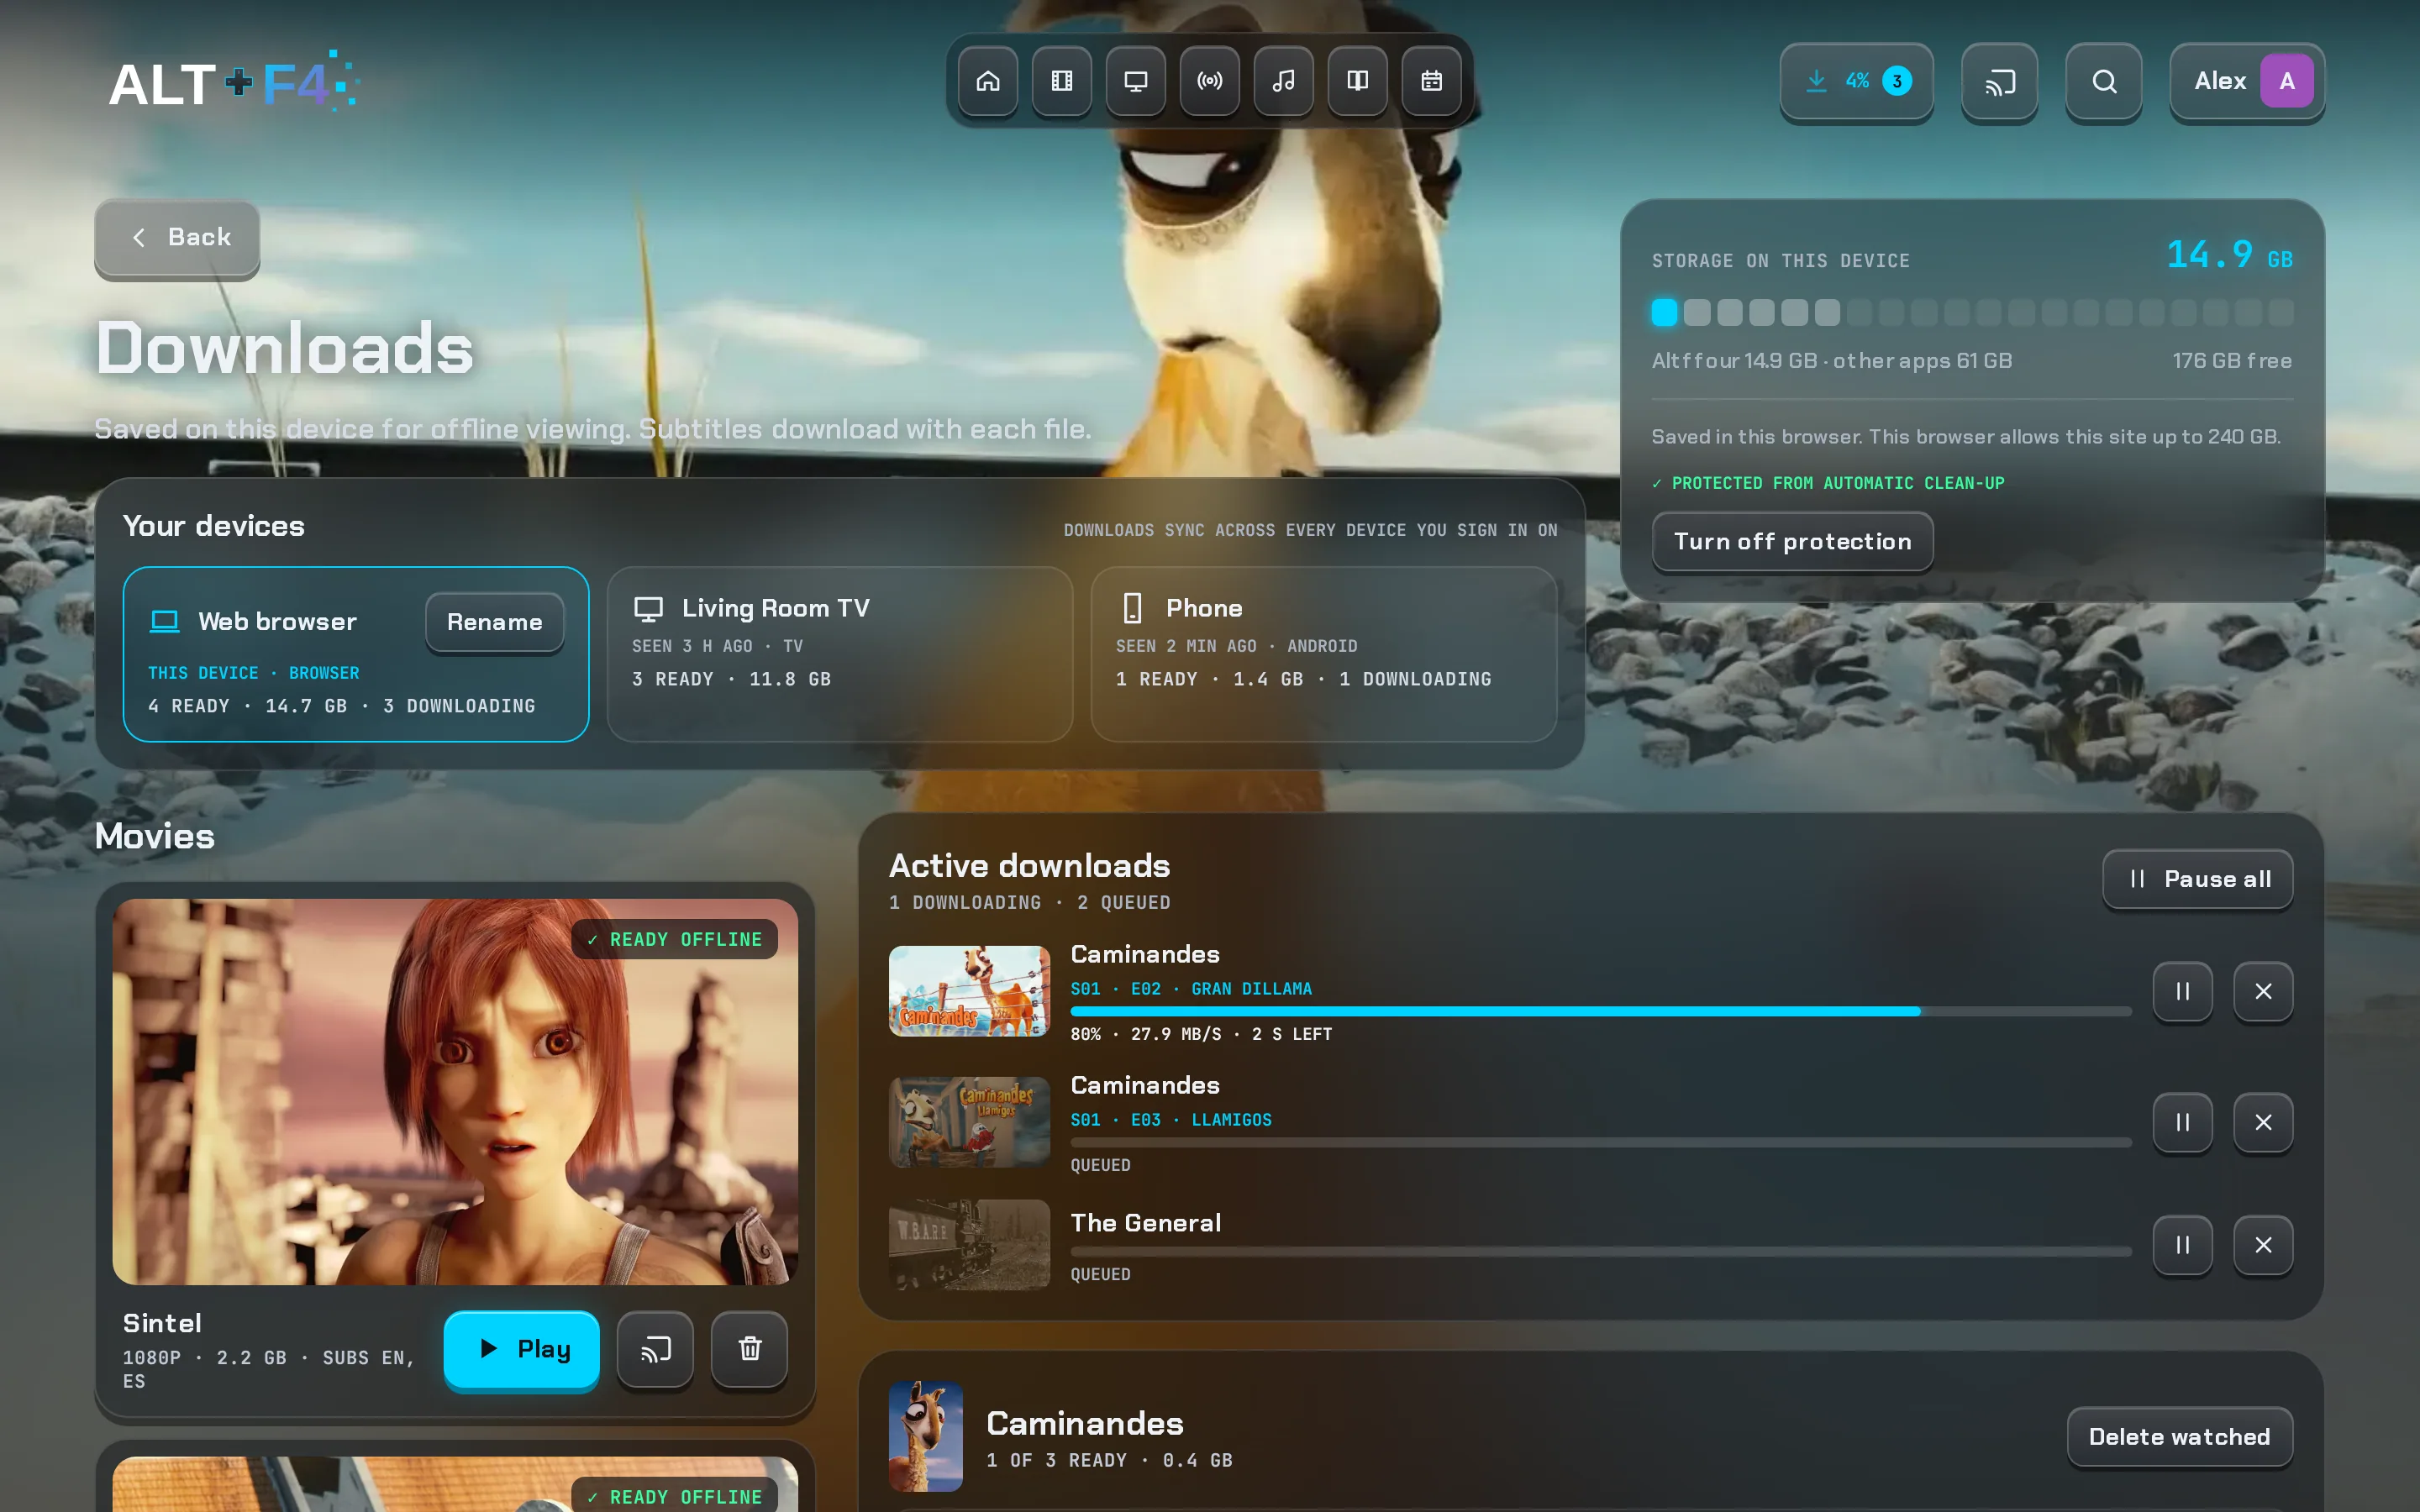The image size is (2420, 1512).
Task: Rename the Web browser device
Action: (495, 622)
